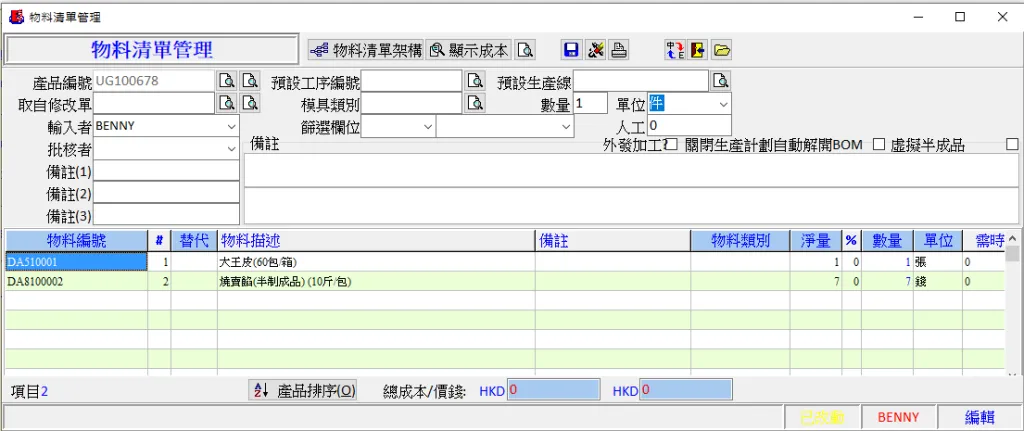
Task: Click lookup icon beside 模具類別 field
Action: pyautogui.click(x=476, y=103)
